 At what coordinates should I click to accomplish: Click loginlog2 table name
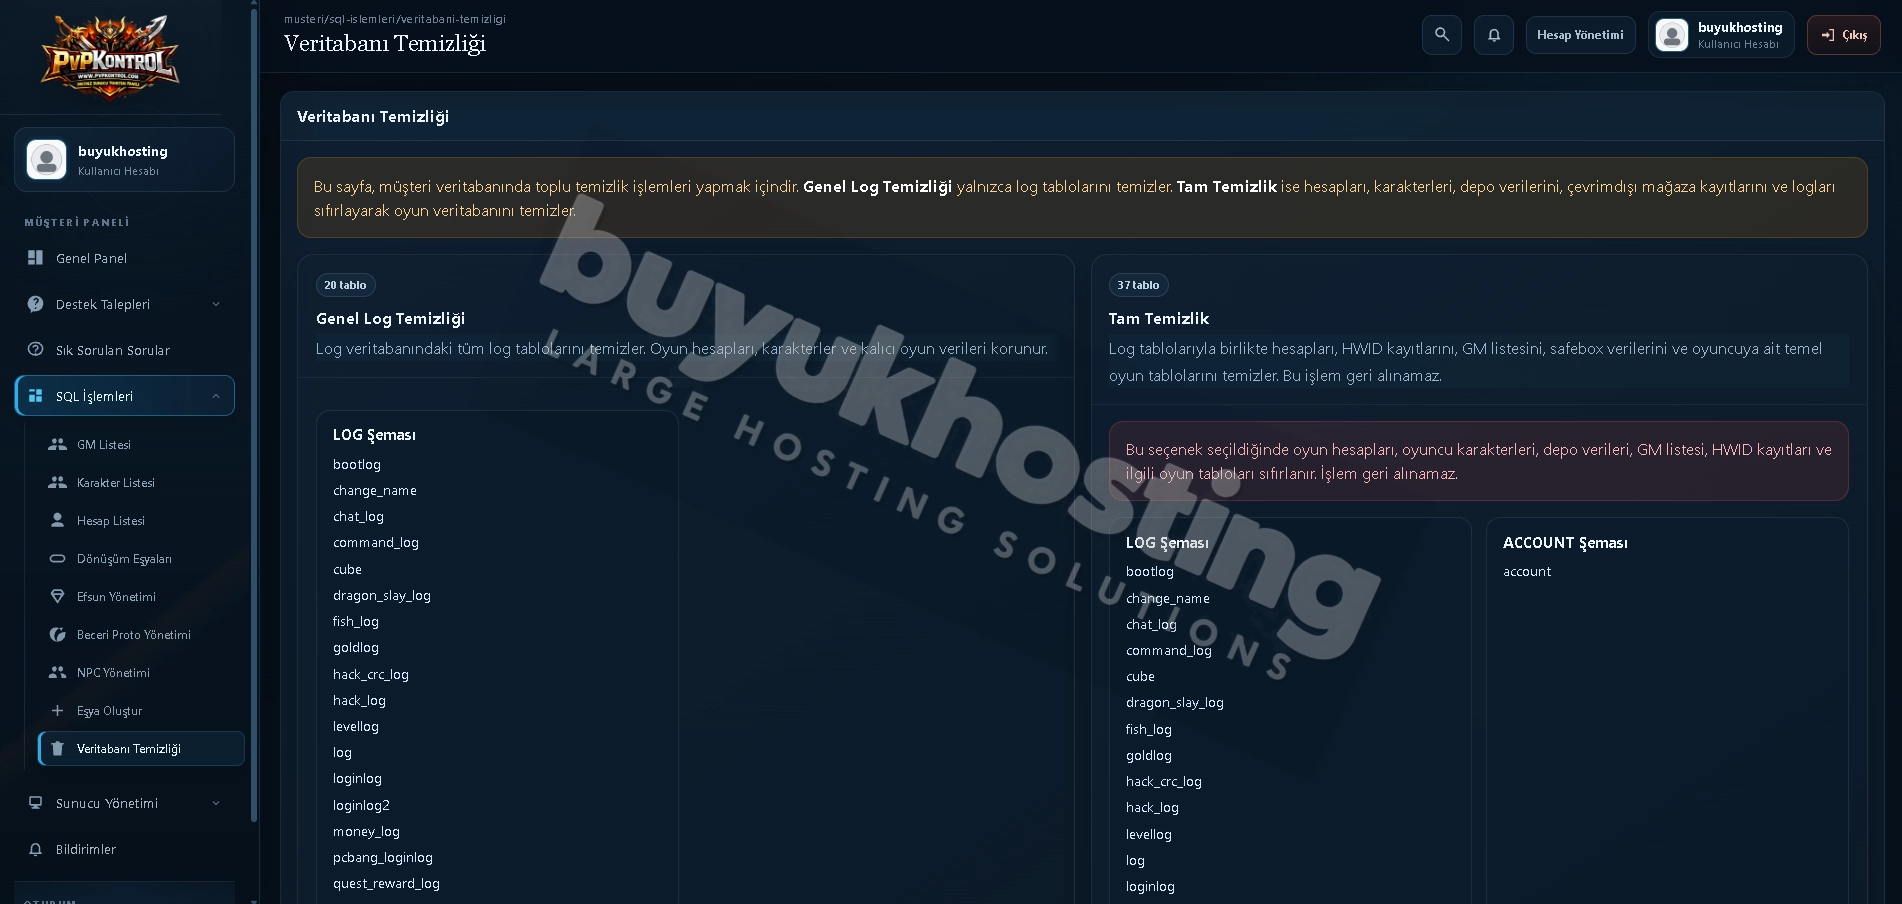point(361,805)
